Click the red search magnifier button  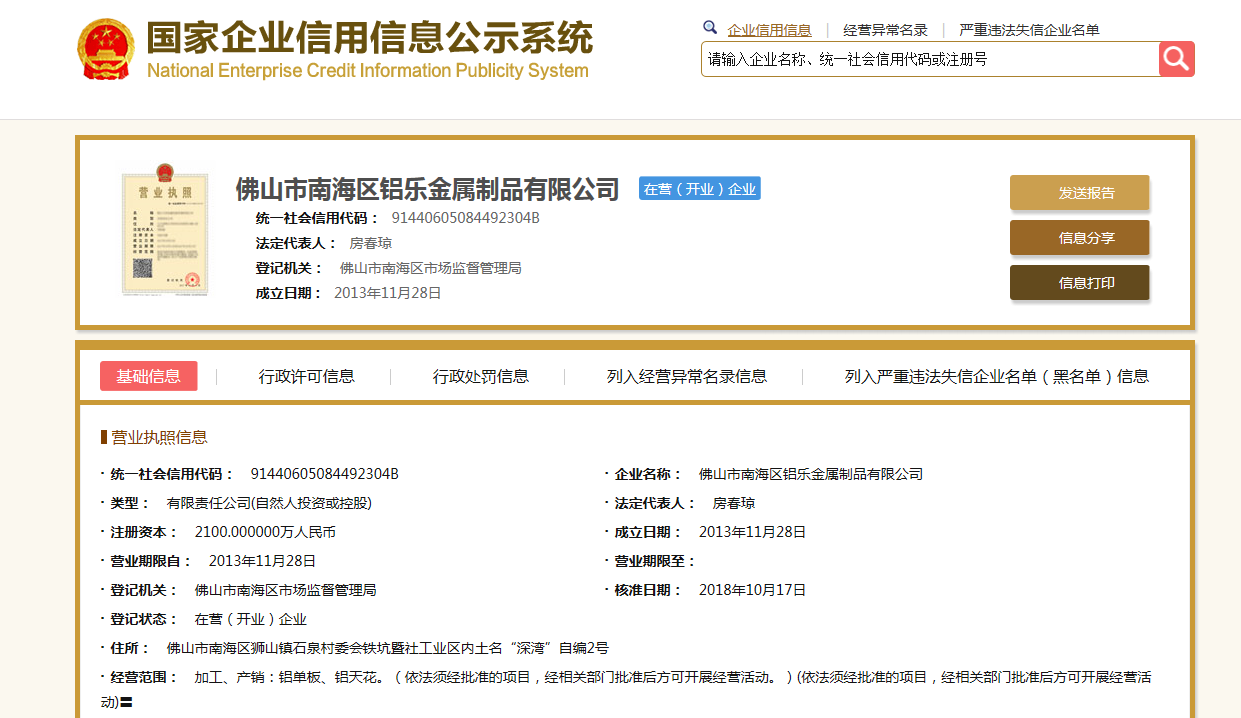pos(1176,59)
